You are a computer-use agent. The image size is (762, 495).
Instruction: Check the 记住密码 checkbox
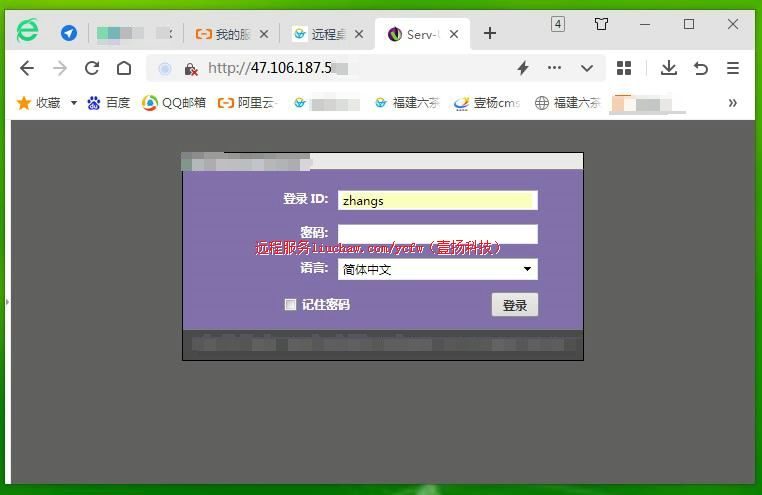(x=290, y=305)
